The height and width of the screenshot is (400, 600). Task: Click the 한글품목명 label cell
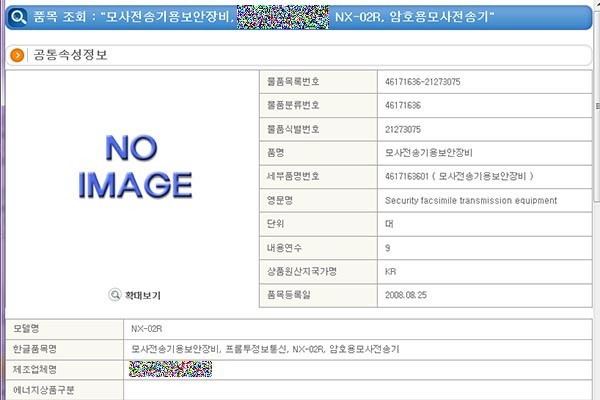click(65, 349)
